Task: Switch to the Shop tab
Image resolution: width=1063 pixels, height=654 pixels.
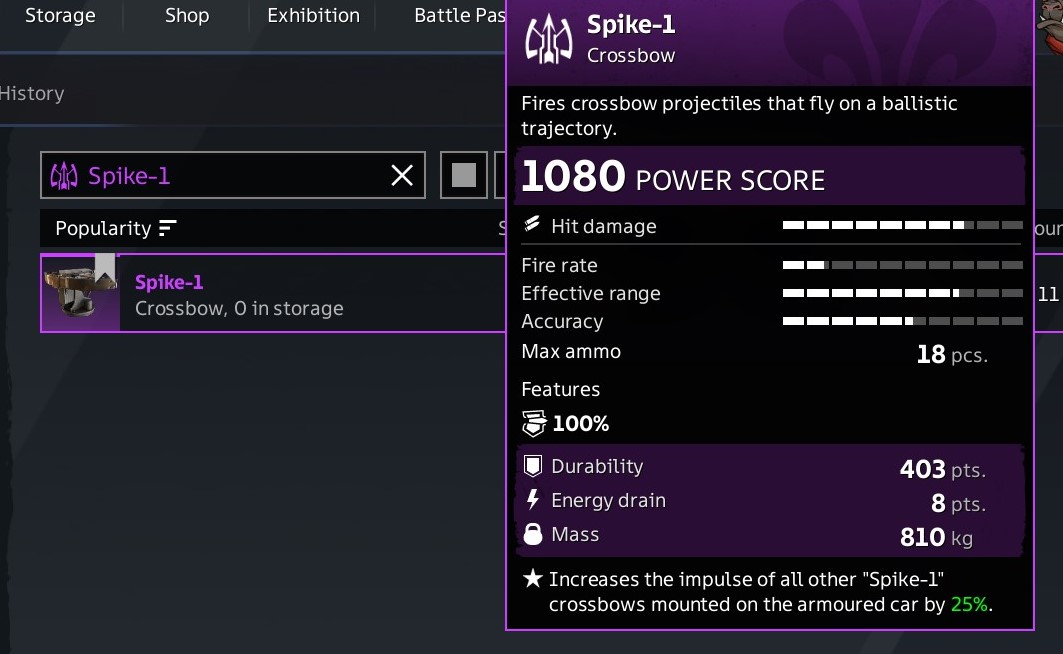Action: coord(187,16)
